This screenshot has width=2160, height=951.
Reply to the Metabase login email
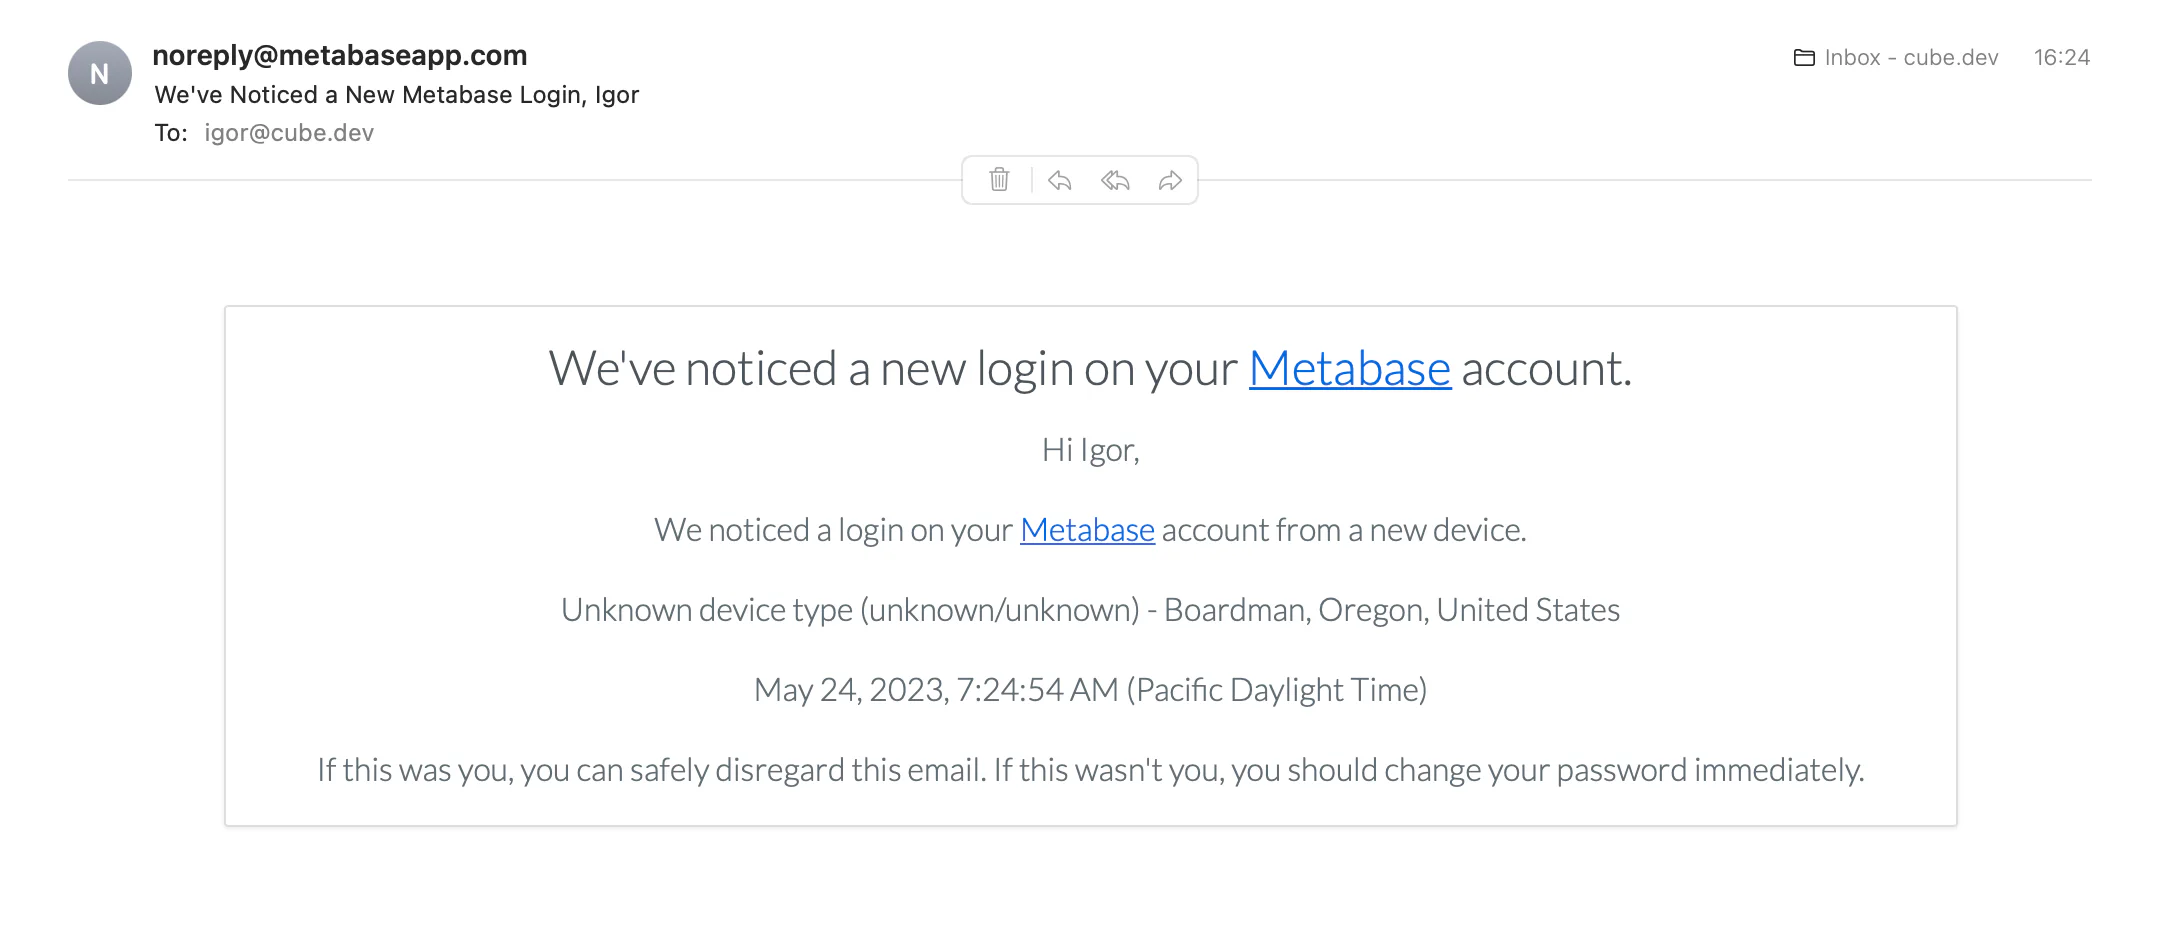point(1059,180)
